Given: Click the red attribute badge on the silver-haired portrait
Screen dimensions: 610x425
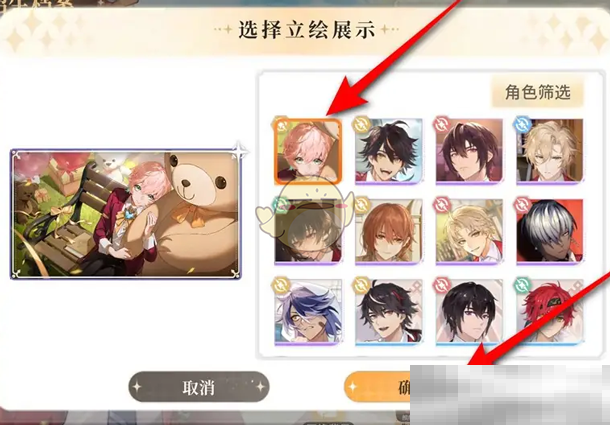Looking at the screenshot, I should (522, 205).
